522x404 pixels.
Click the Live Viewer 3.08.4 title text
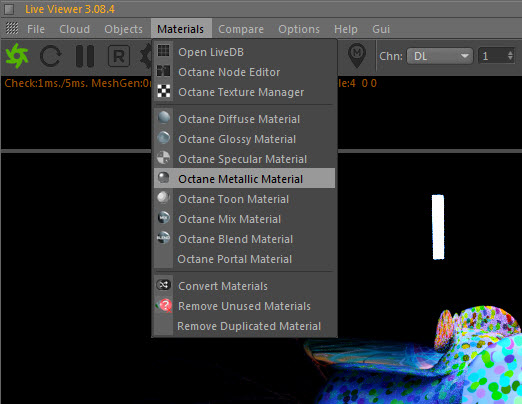point(70,9)
